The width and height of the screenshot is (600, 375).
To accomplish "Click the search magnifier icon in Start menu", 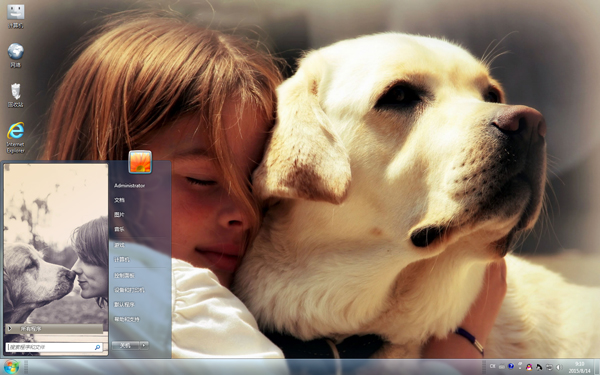I will [x=98, y=347].
